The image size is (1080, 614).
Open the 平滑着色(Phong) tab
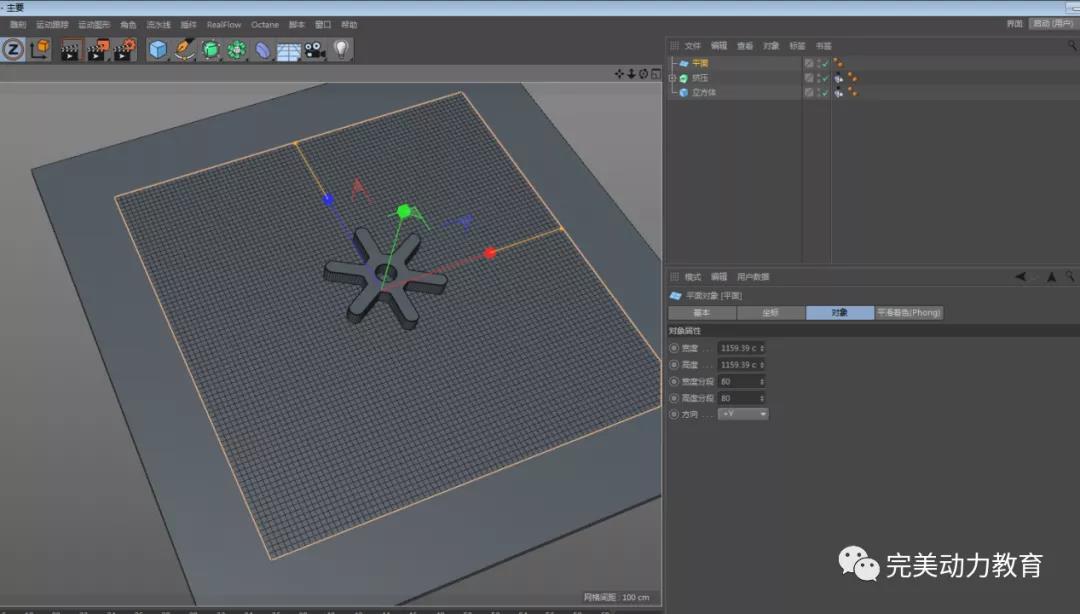coord(909,313)
